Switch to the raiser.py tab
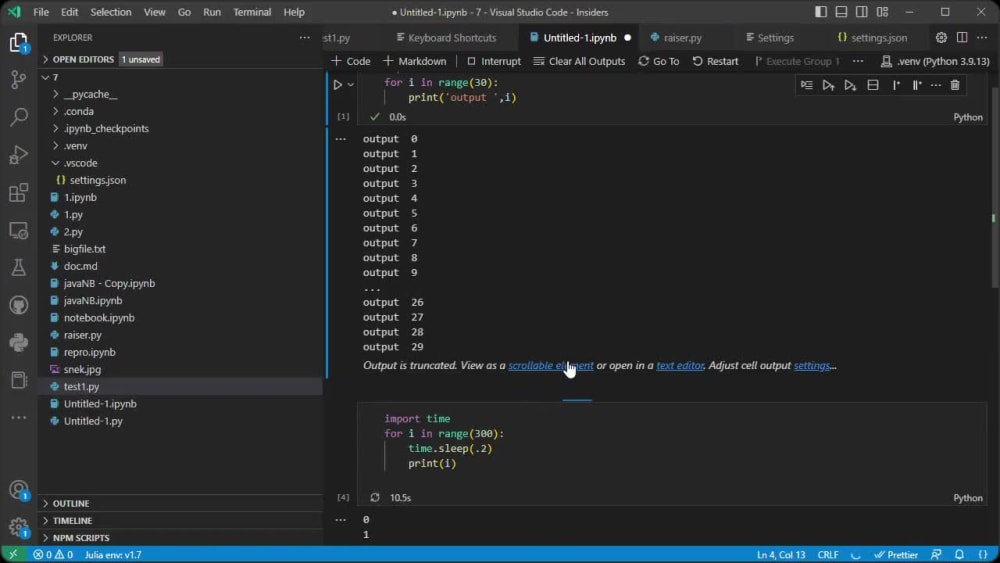Viewport: 1000px width, 563px height. pos(682,38)
